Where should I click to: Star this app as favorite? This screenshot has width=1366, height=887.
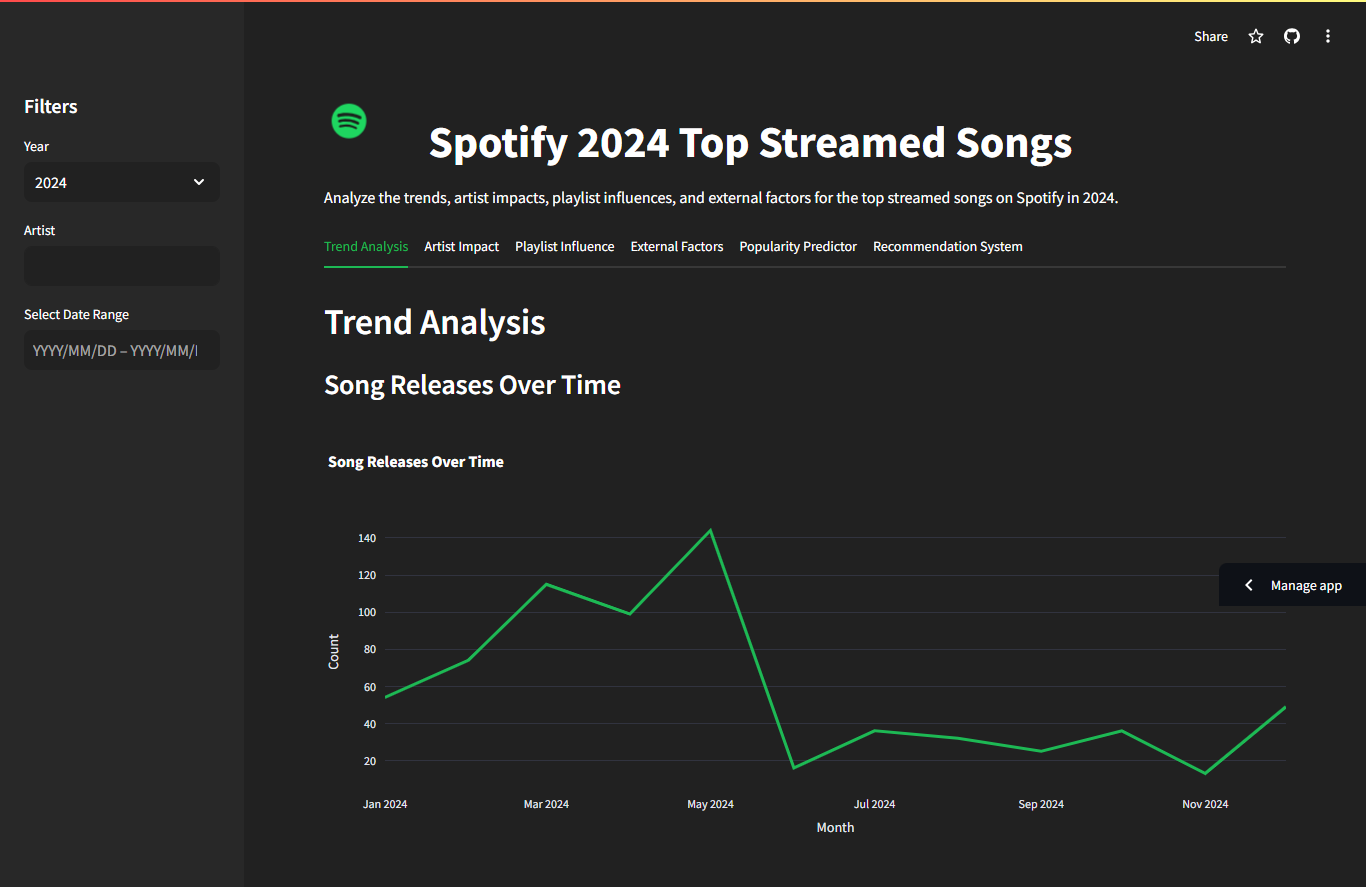(x=1256, y=36)
